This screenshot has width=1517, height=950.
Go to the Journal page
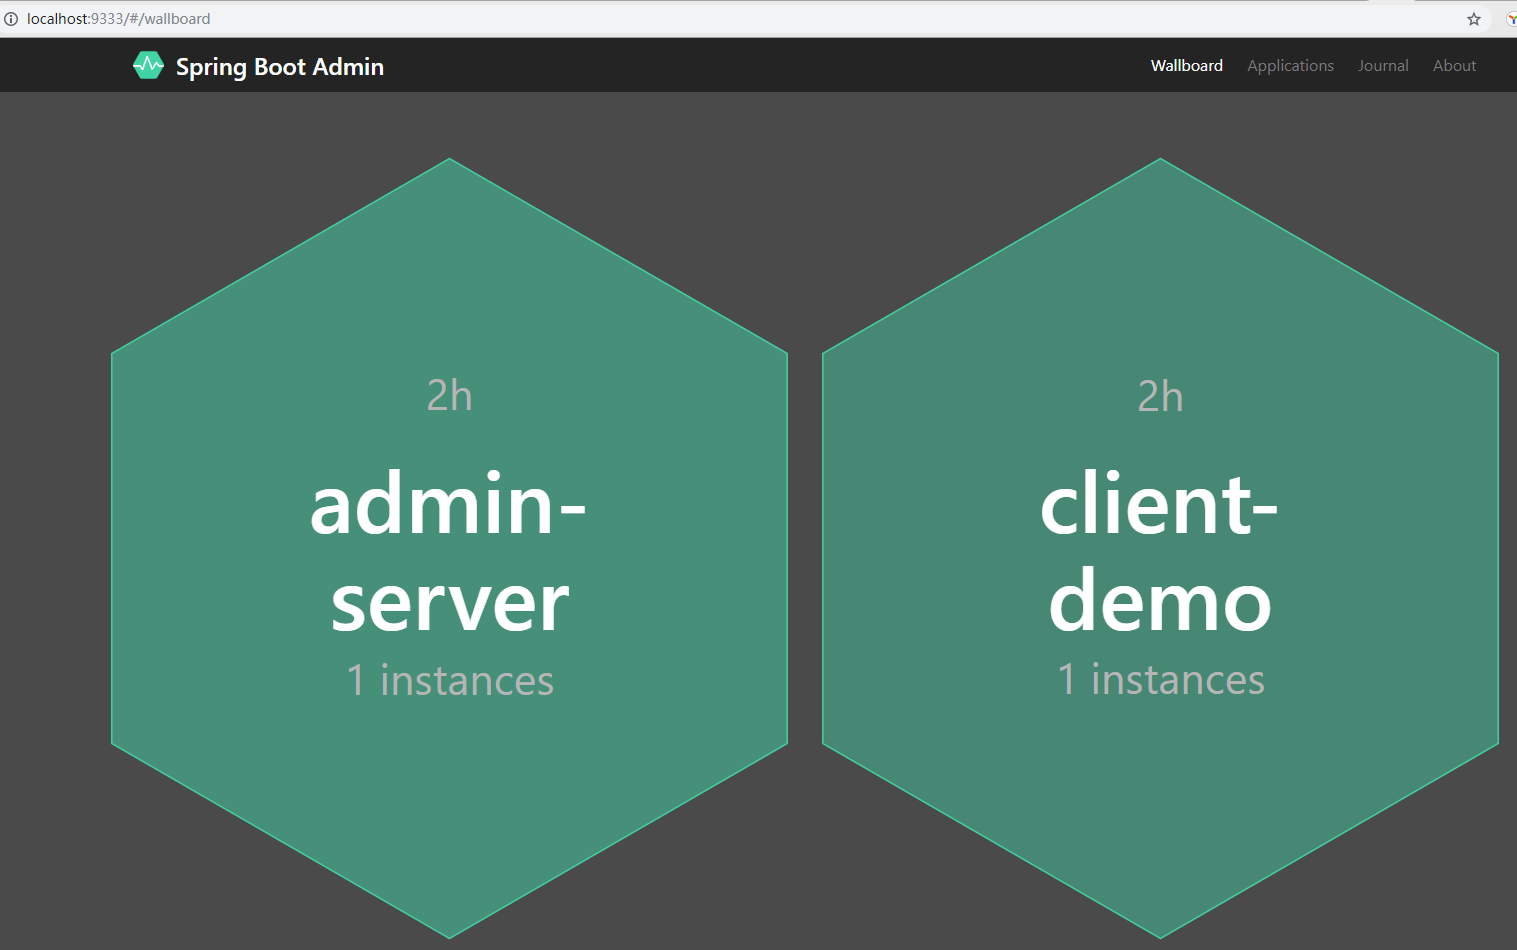(1383, 65)
